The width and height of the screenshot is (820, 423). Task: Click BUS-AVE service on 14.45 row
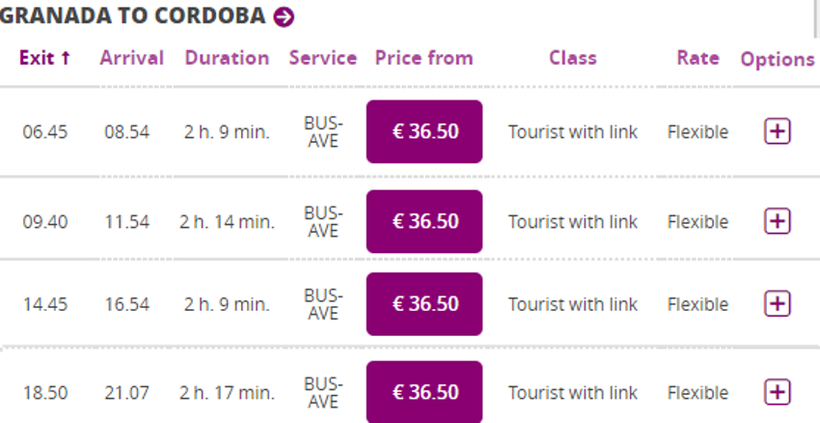322,303
